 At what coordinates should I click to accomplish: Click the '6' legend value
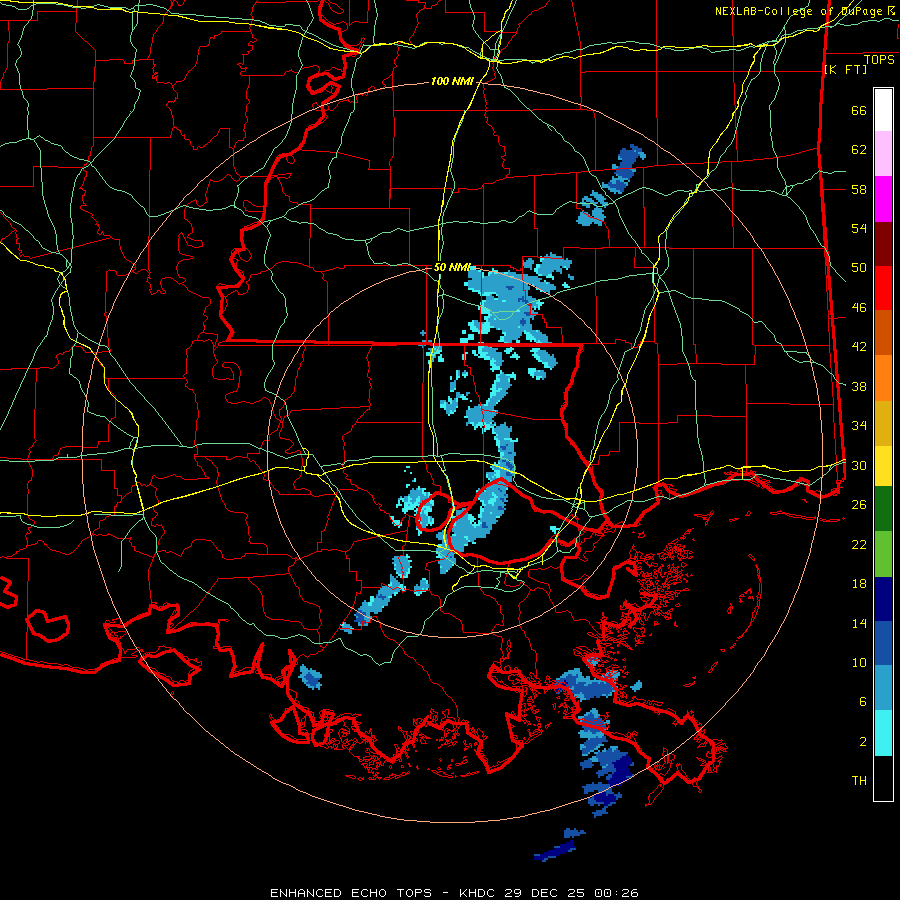[863, 702]
